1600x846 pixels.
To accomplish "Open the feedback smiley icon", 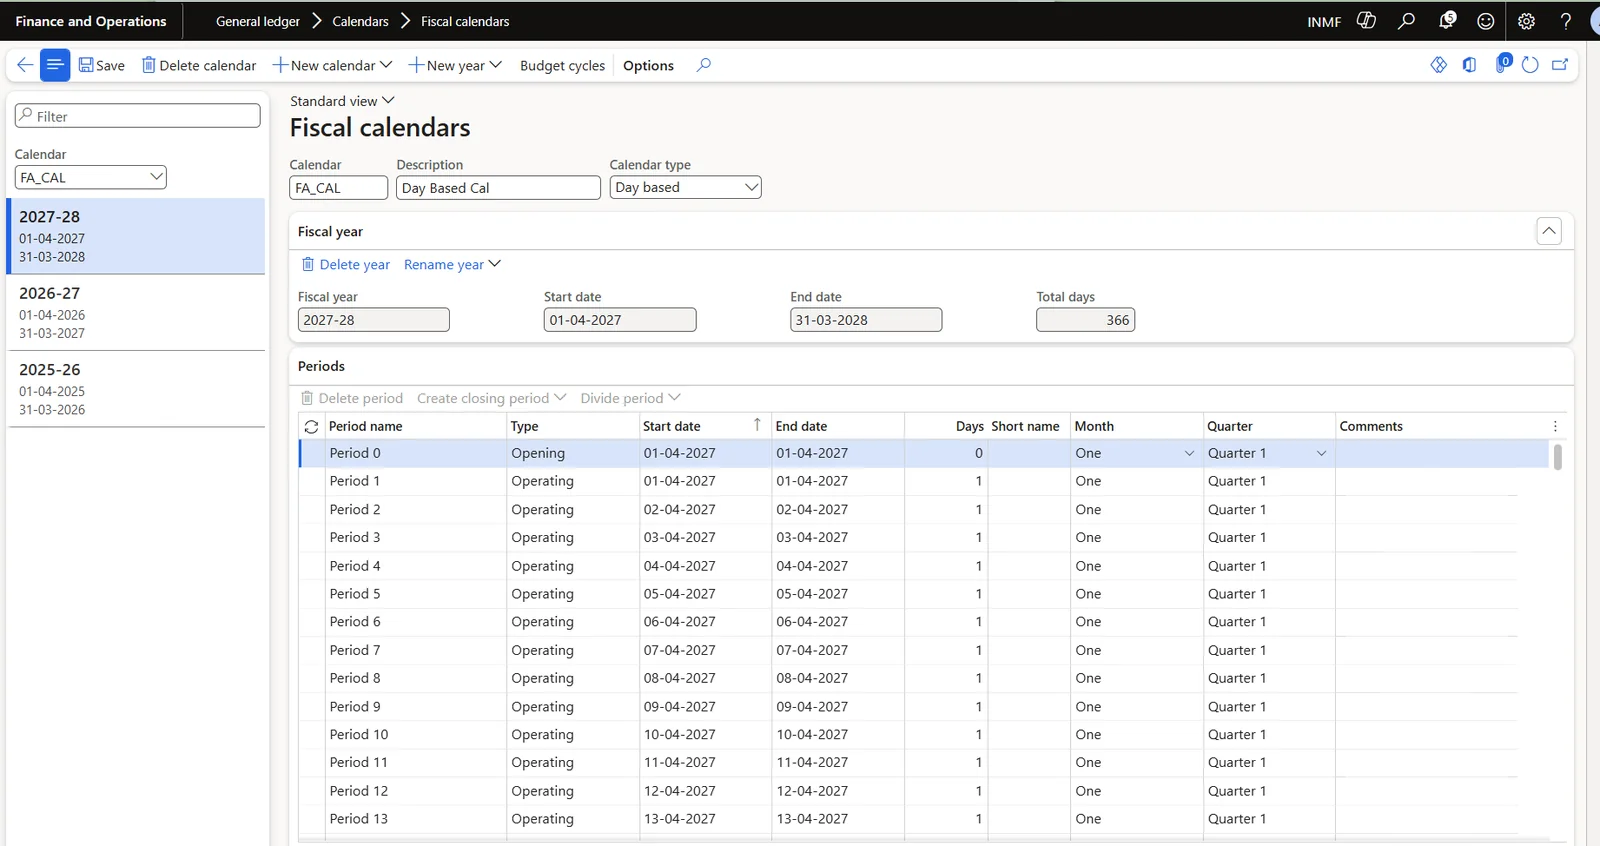I will coord(1486,21).
